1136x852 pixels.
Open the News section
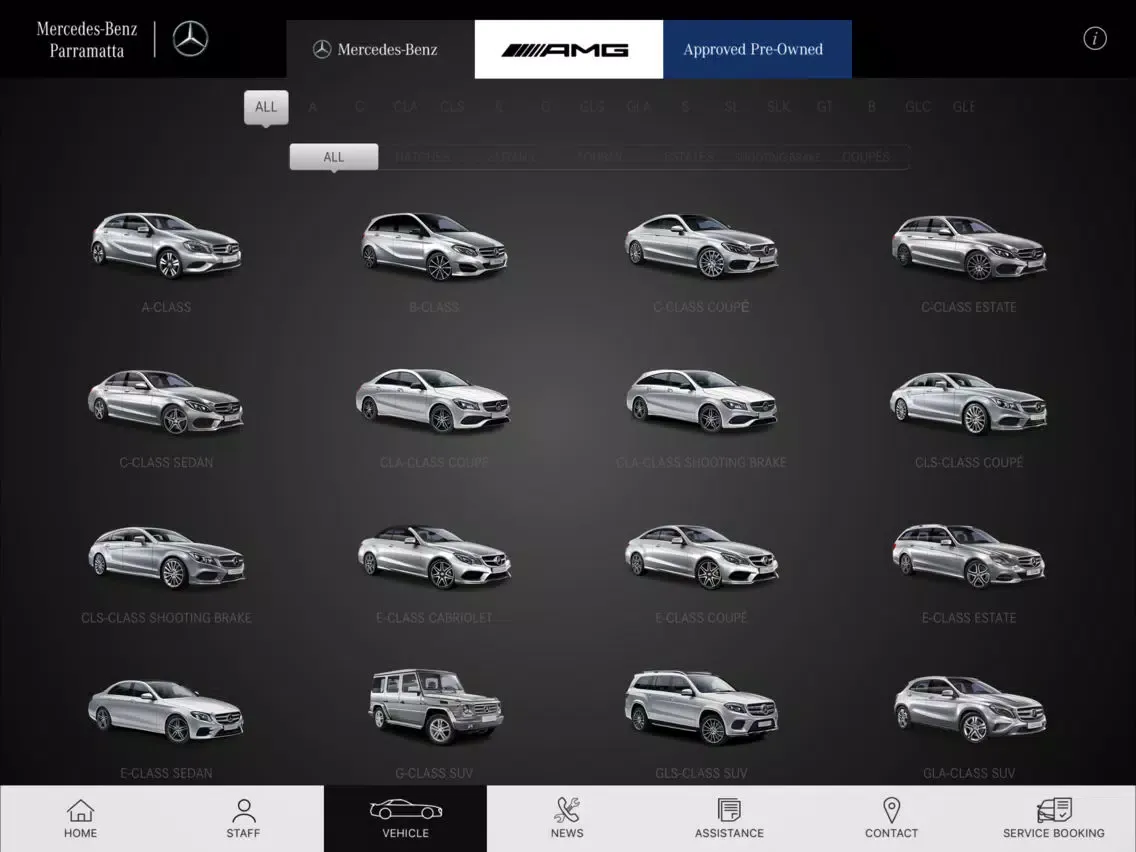point(567,819)
